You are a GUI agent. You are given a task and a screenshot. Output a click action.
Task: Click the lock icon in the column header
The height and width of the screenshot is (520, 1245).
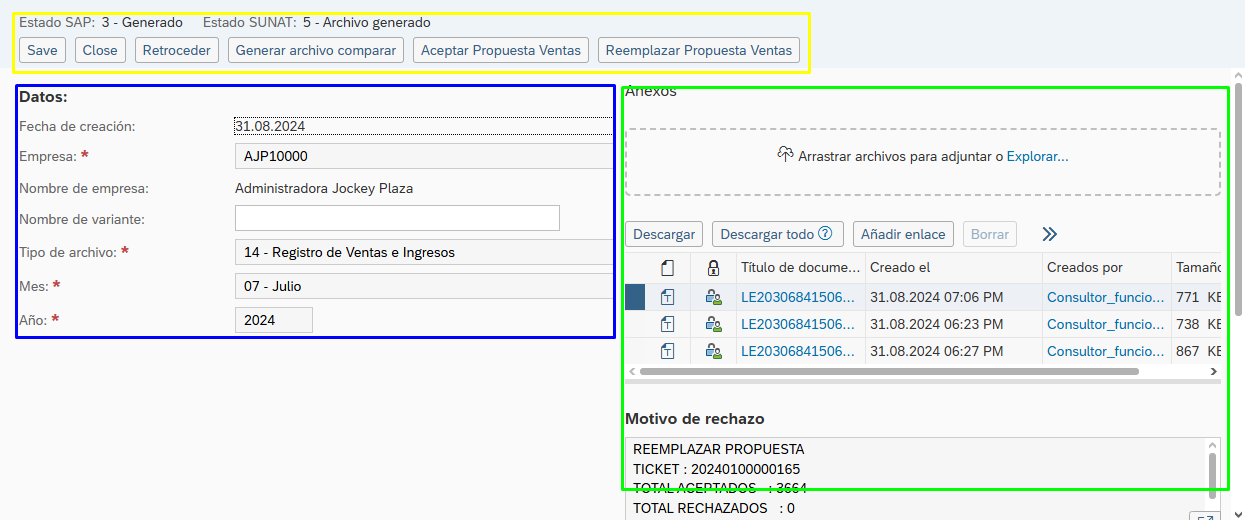(713, 268)
